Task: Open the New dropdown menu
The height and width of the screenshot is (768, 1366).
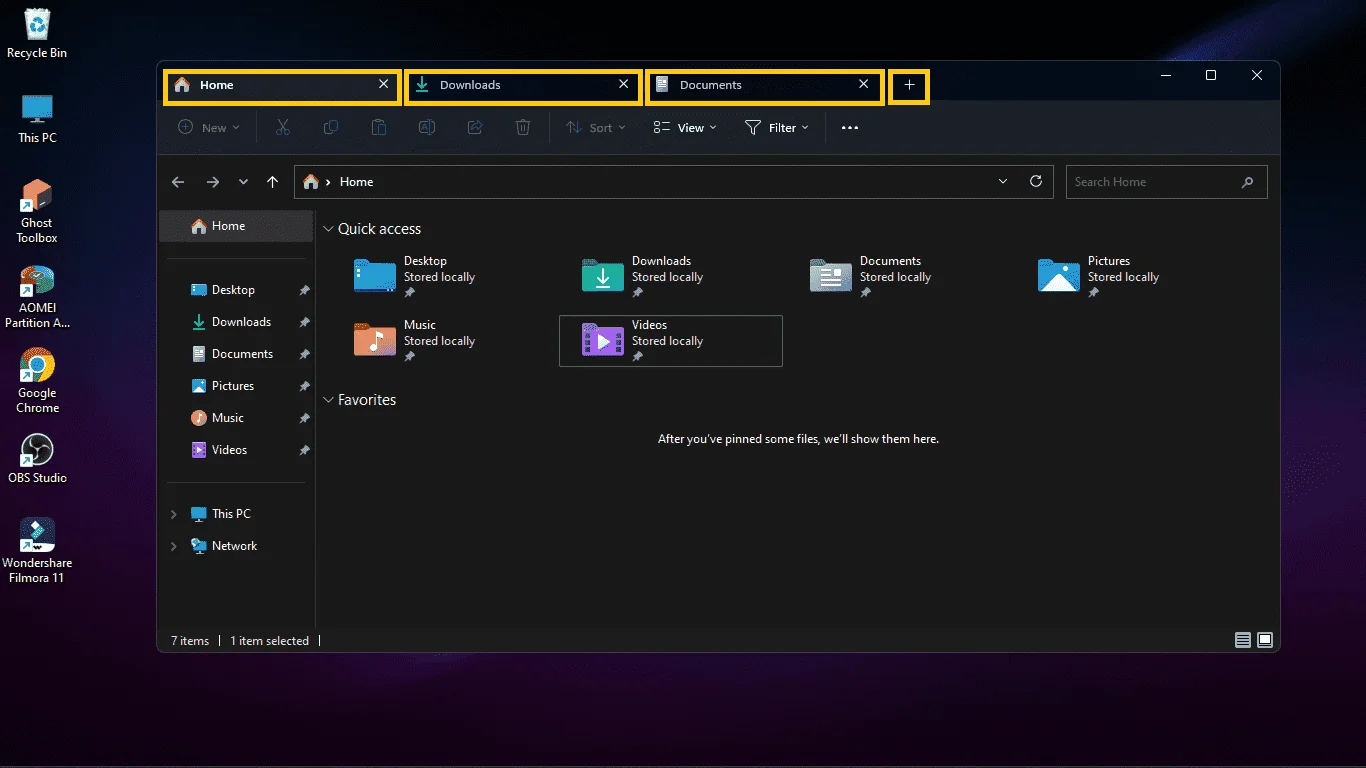Action: (209, 128)
